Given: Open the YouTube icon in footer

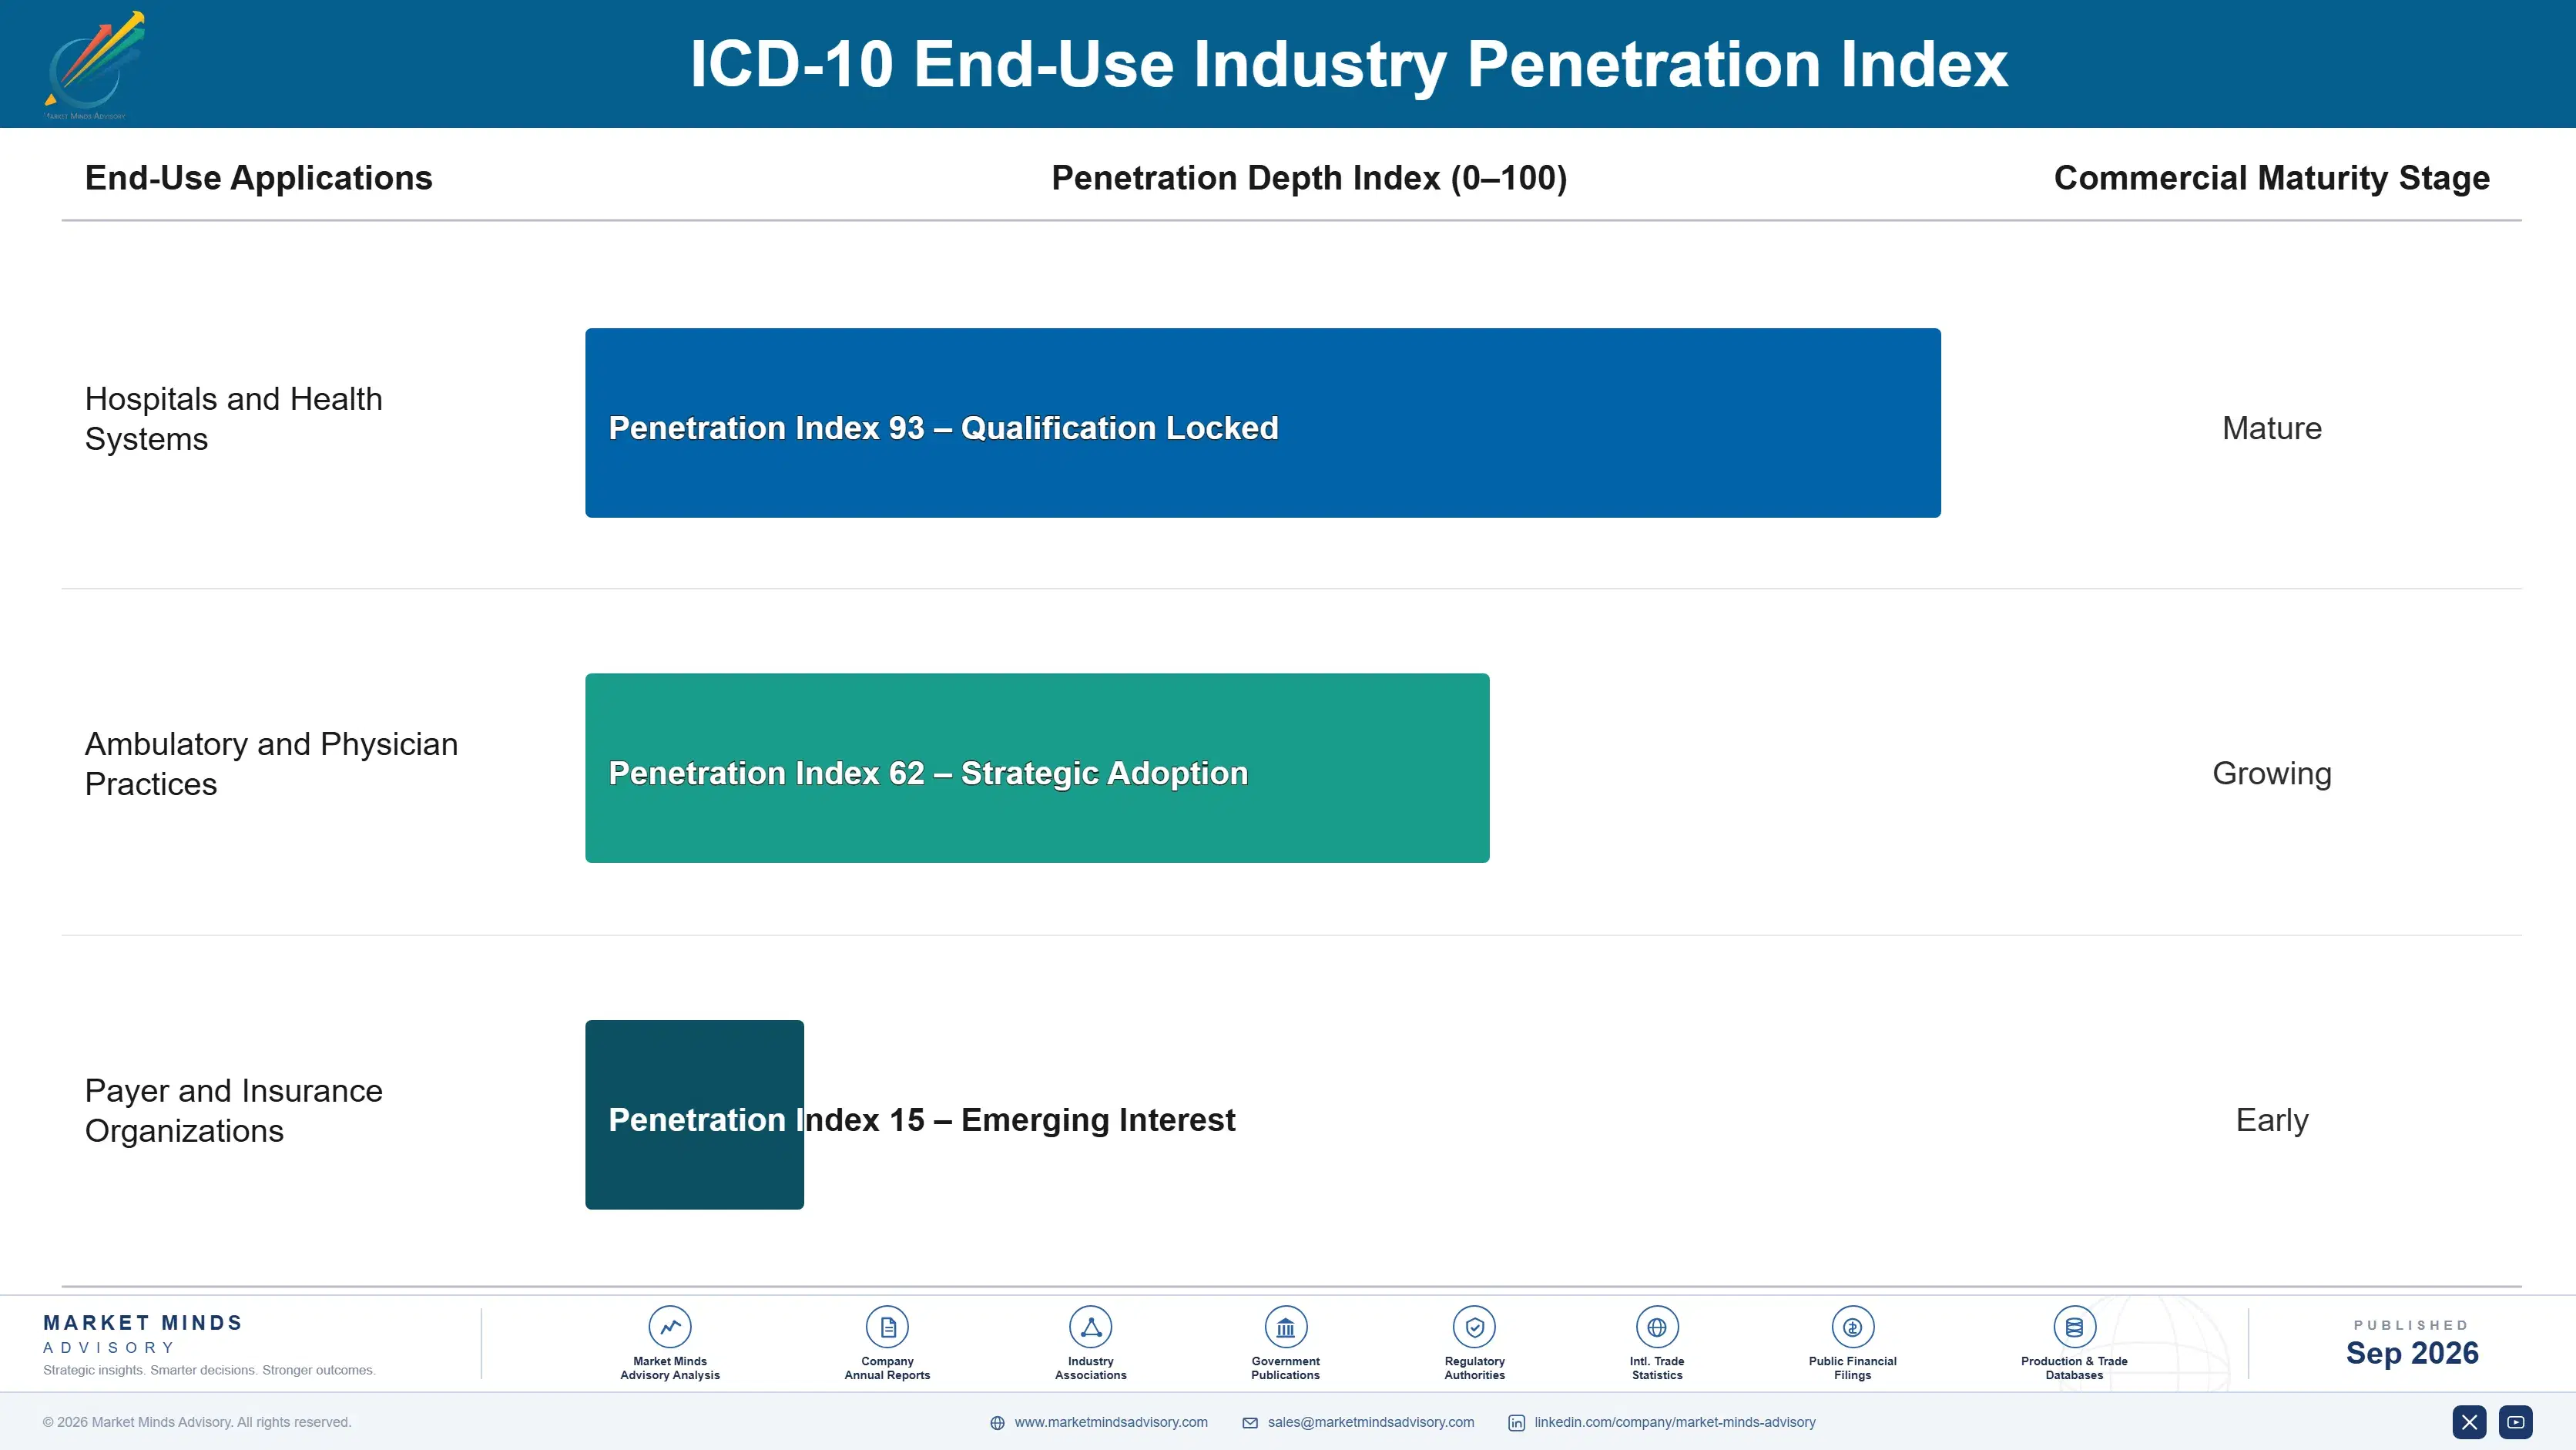Looking at the screenshot, I should [2515, 1422].
